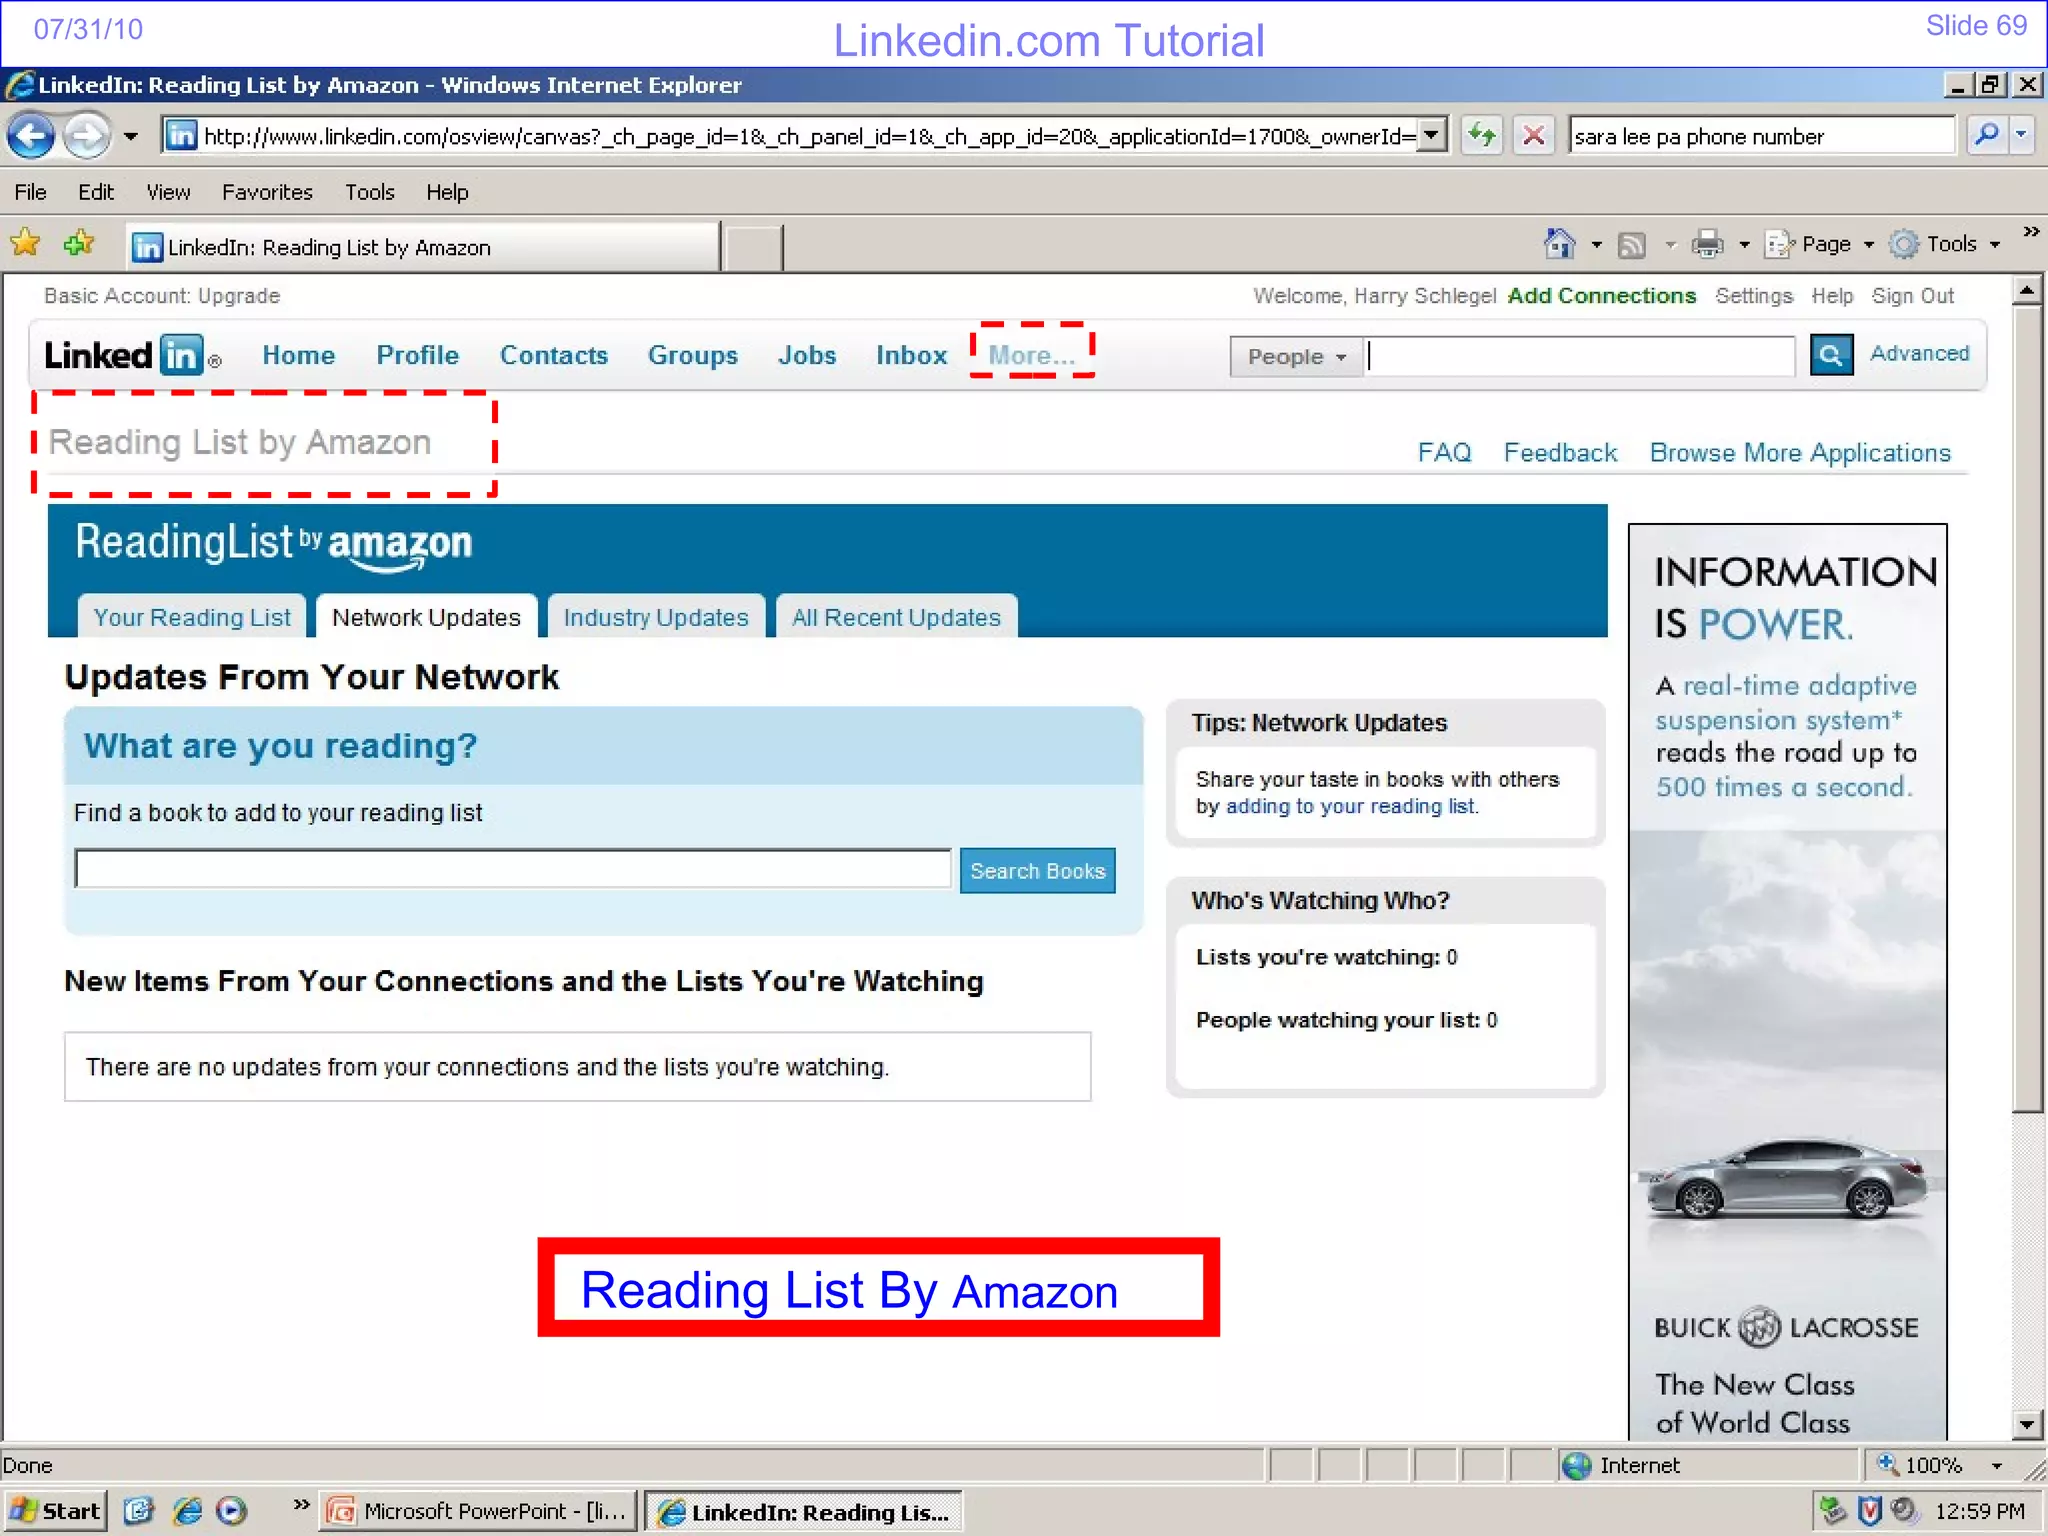Image resolution: width=2048 pixels, height=1536 pixels.
Task: Click the Search Books button
Action: pos(1037,871)
